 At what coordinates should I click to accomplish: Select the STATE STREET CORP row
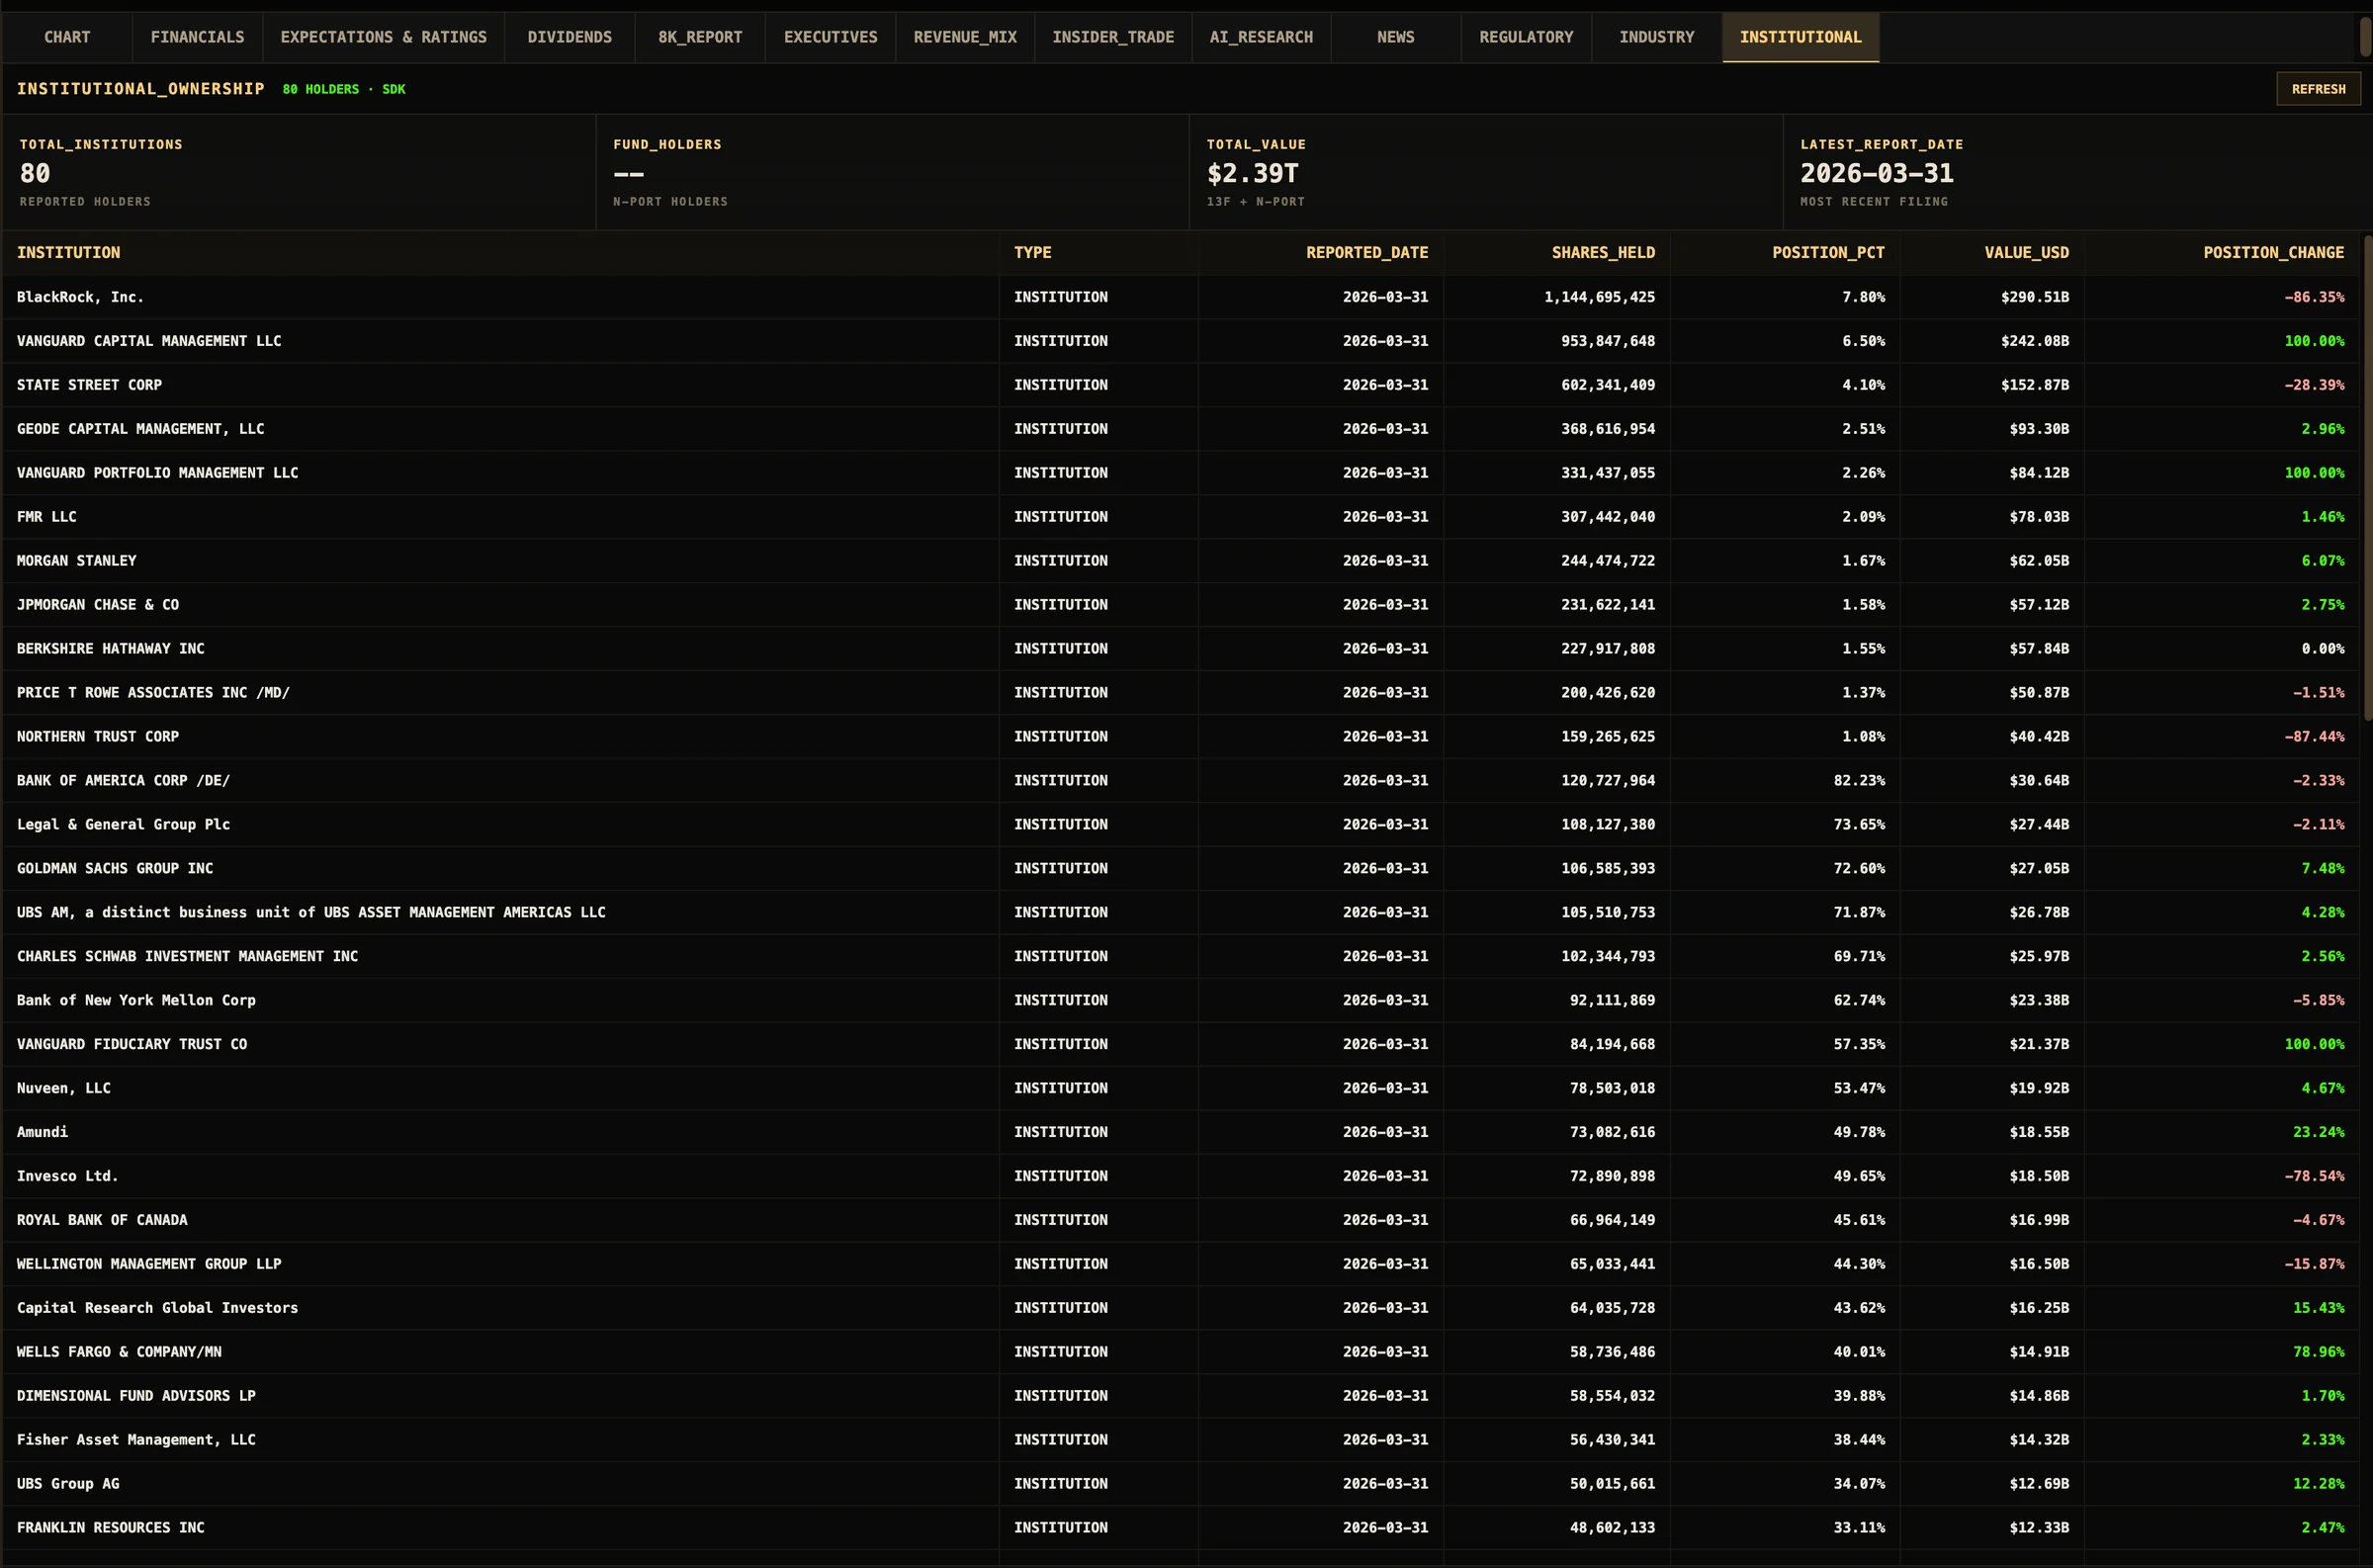click(1182, 385)
